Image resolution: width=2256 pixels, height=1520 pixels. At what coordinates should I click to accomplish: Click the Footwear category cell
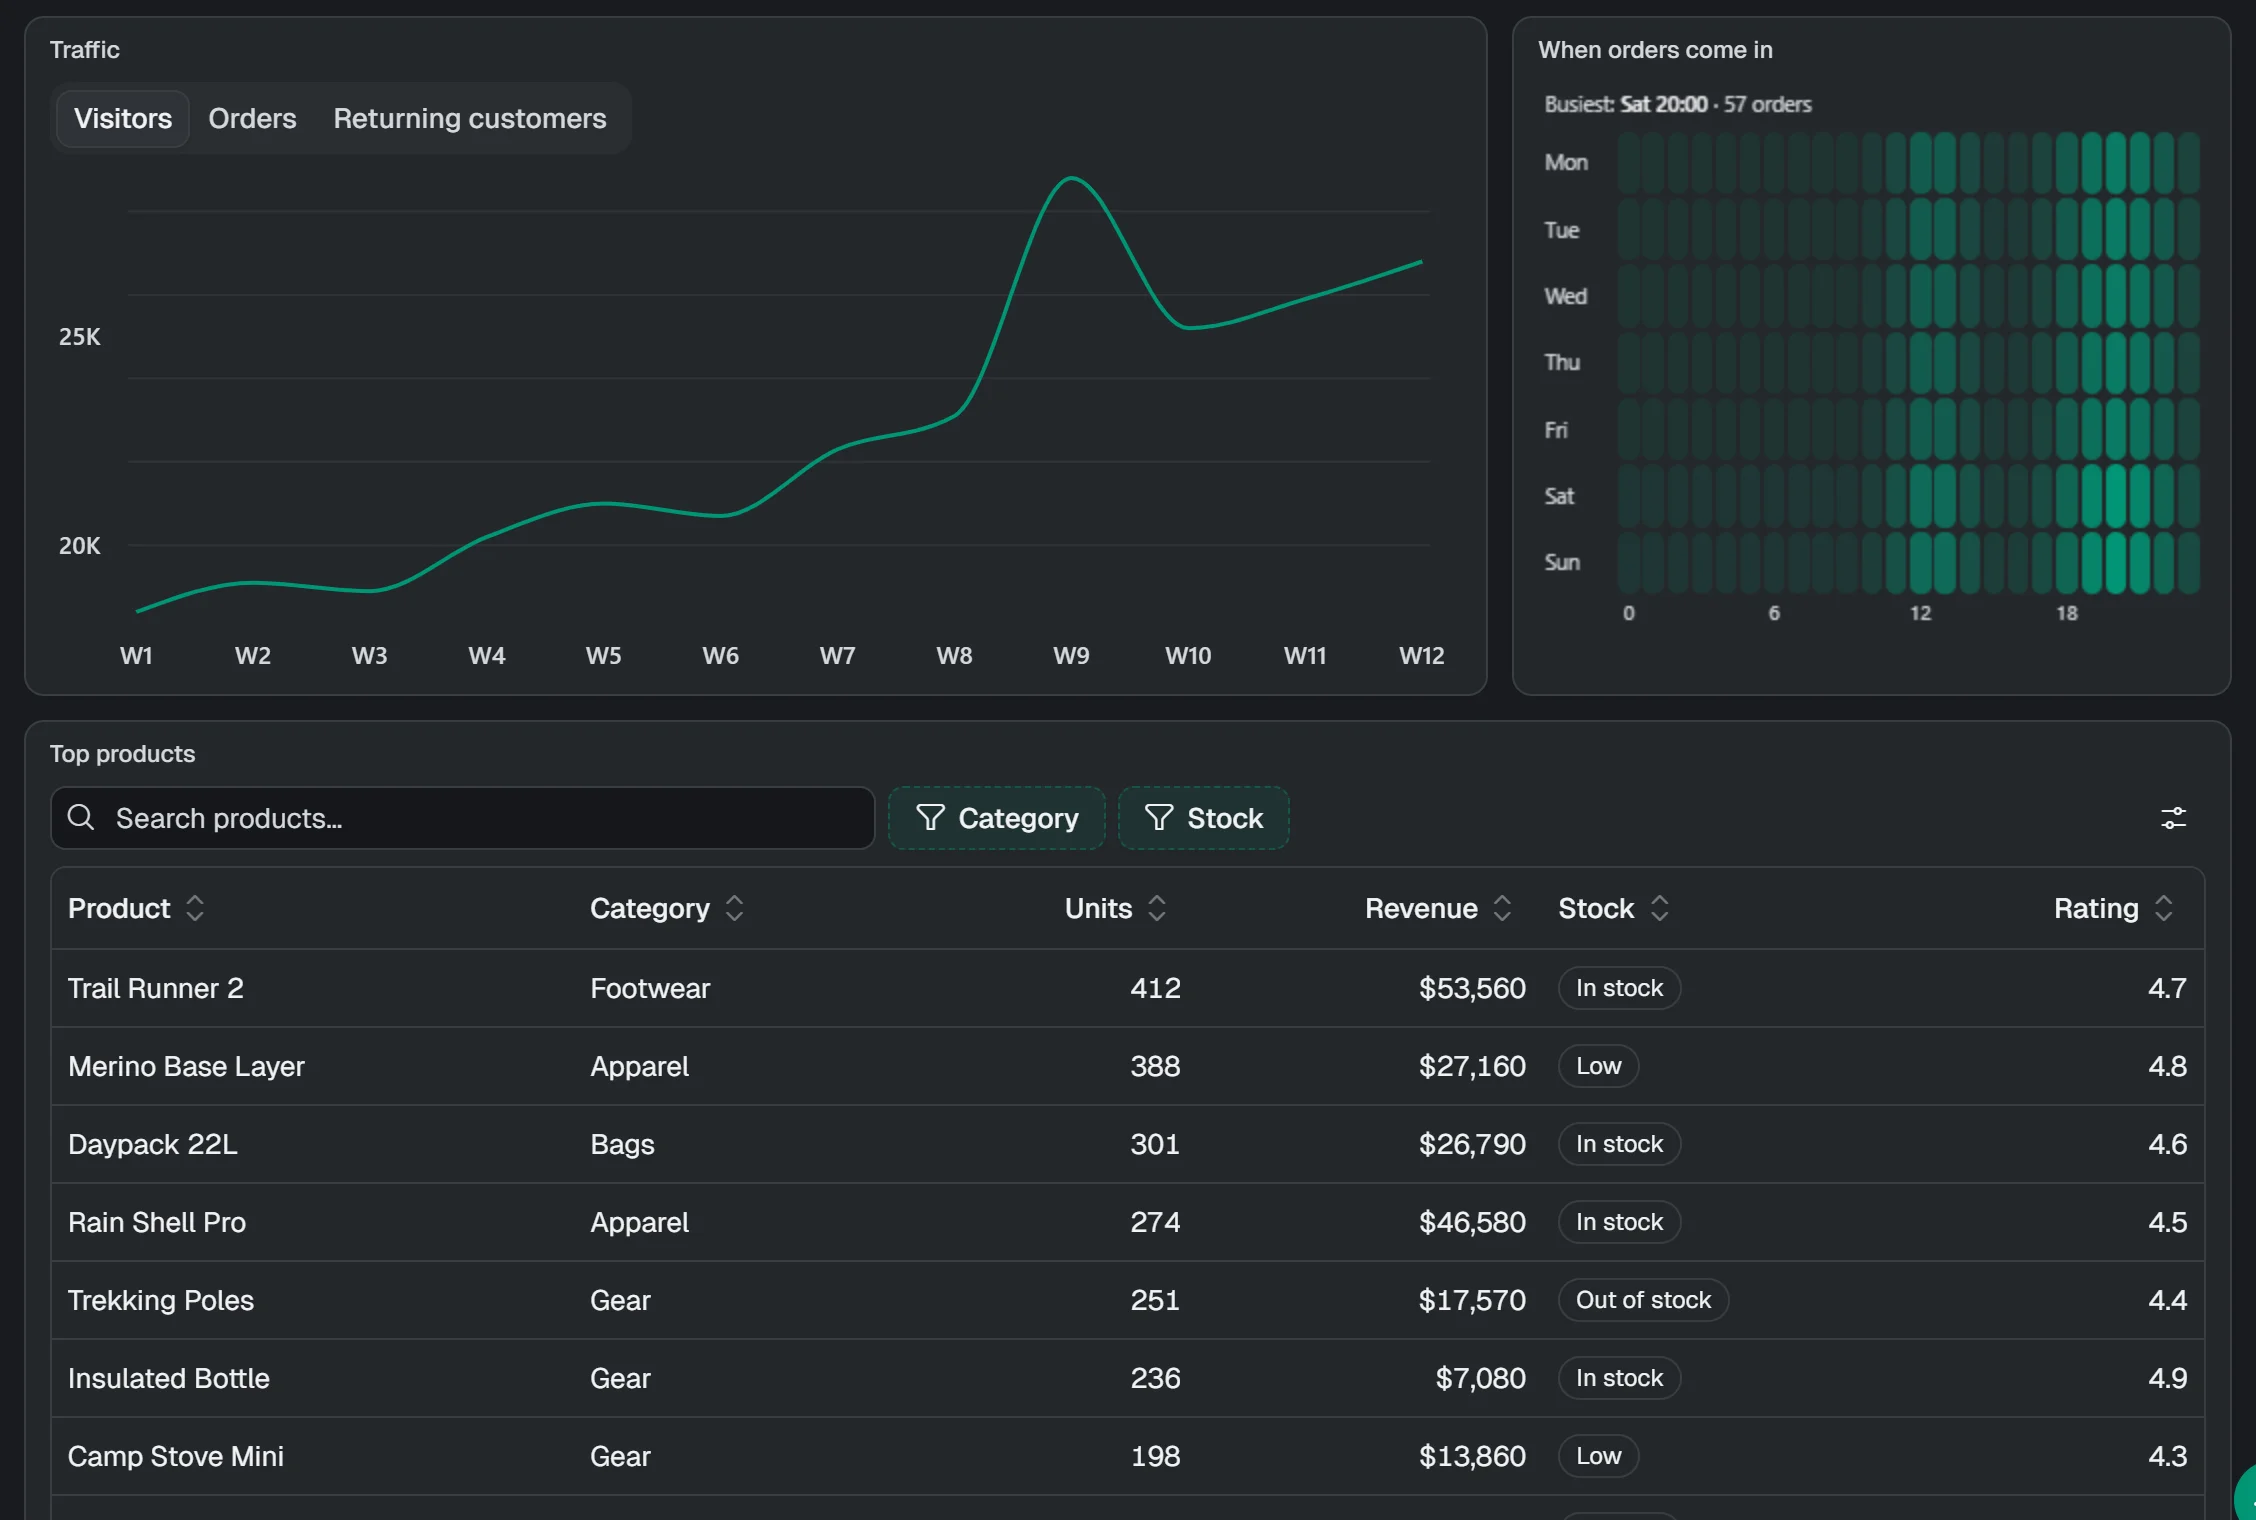pos(650,988)
